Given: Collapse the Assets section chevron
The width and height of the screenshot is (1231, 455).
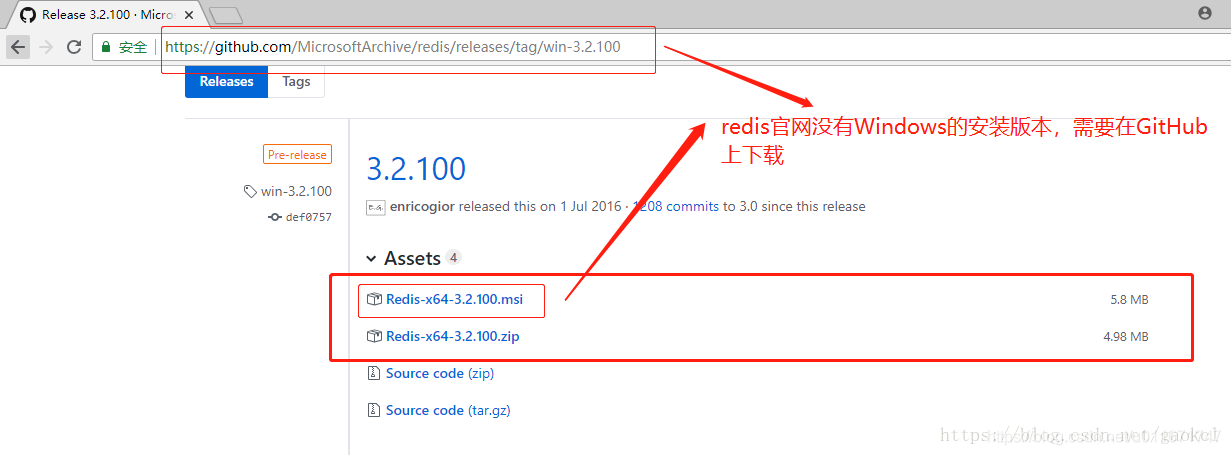Looking at the screenshot, I should coord(372,259).
